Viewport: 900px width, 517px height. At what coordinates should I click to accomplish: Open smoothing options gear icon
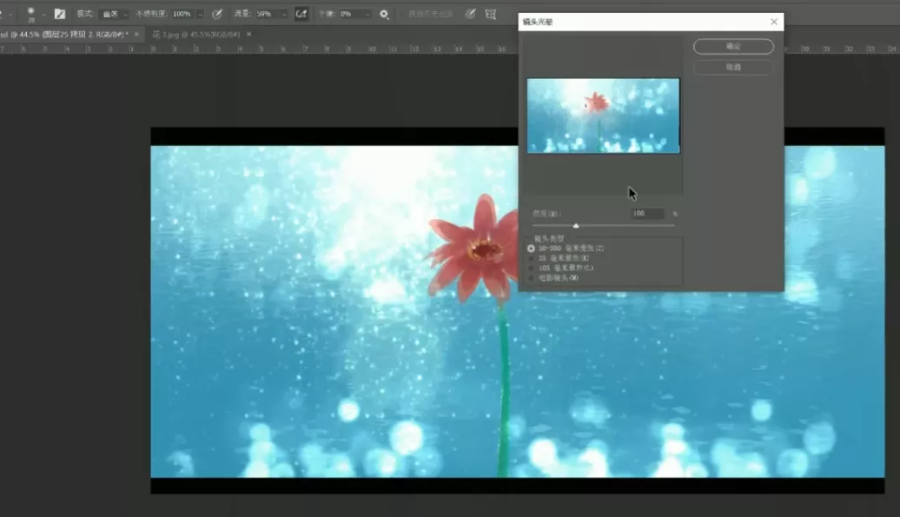point(383,14)
